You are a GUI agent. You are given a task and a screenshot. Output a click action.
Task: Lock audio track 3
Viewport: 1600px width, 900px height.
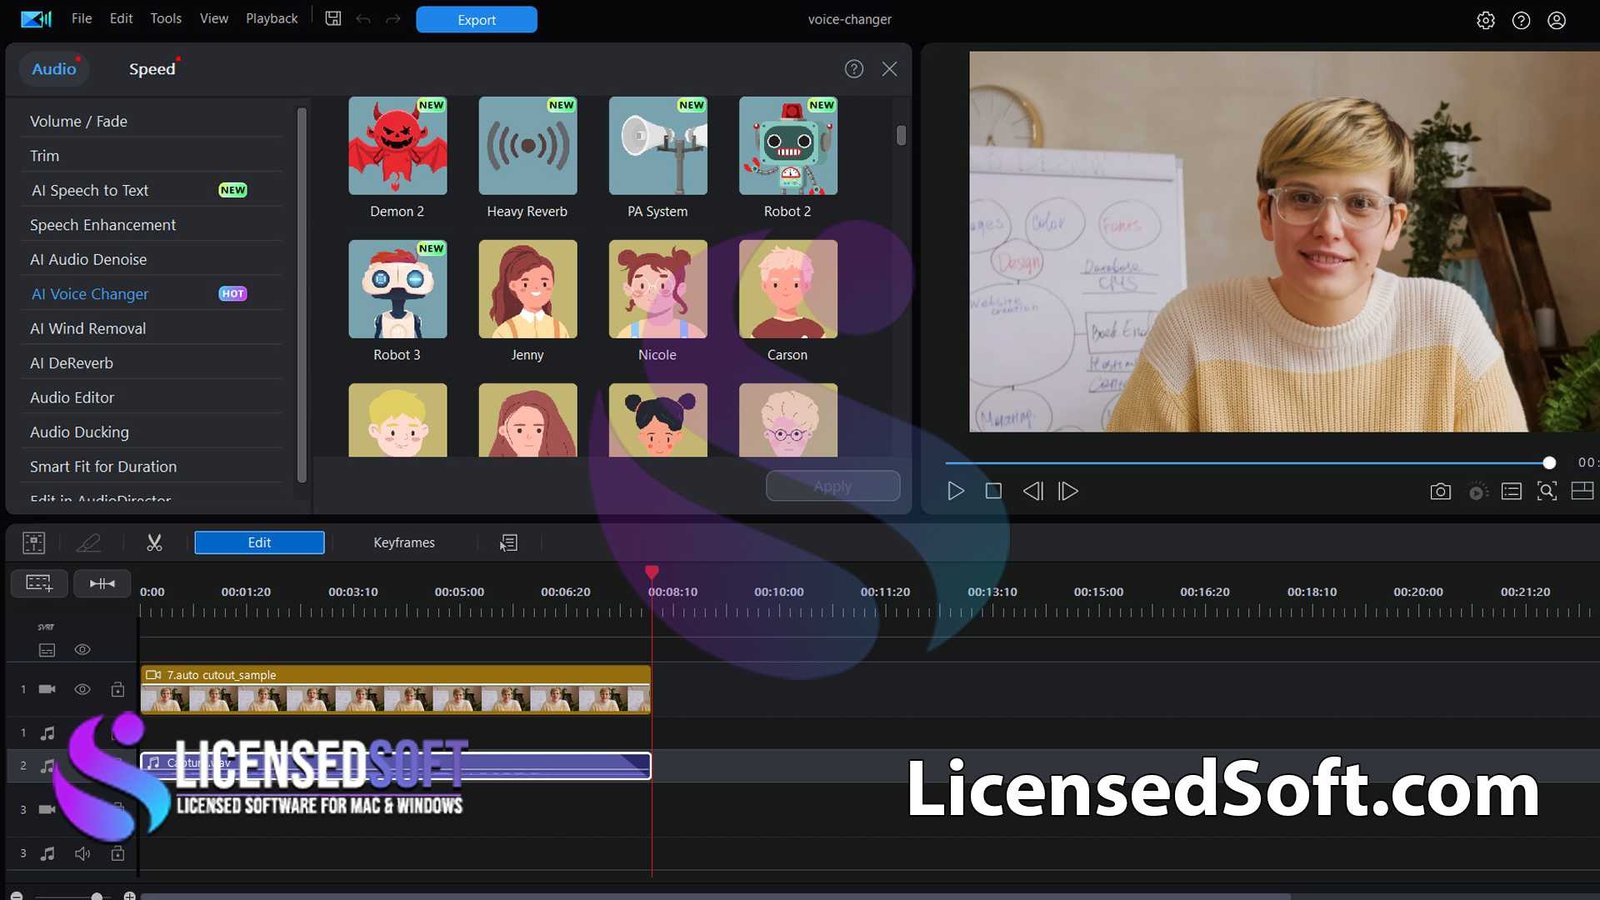point(117,853)
